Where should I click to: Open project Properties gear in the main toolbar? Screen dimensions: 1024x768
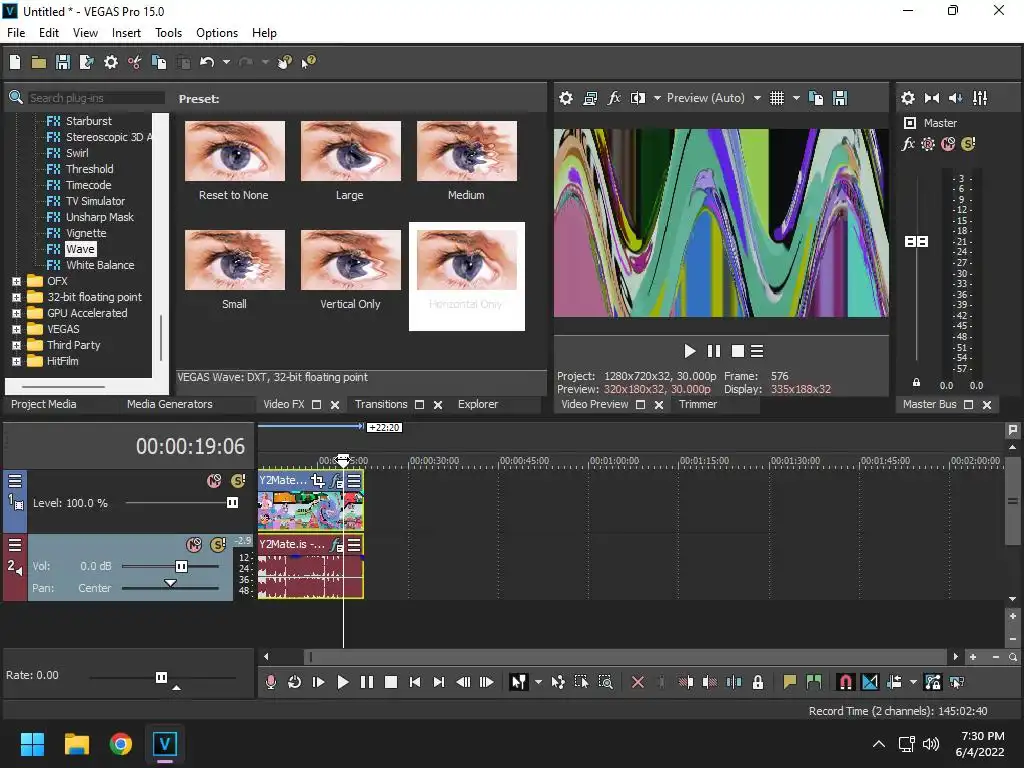pyautogui.click(x=111, y=62)
